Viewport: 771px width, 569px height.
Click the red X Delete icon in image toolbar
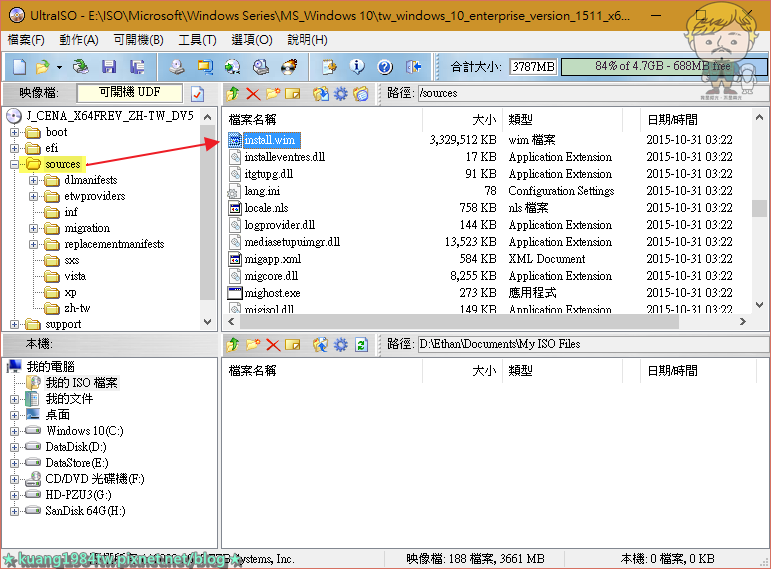(253, 93)
